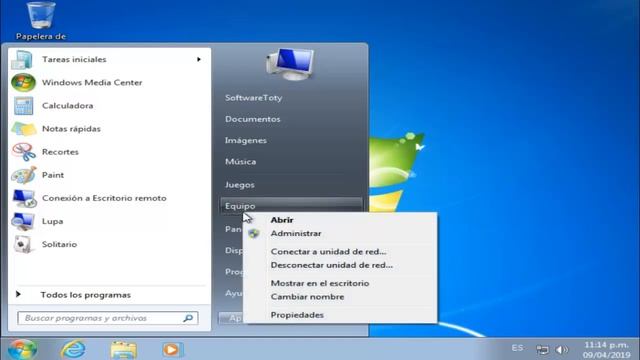640x360 pixels.
Task: Launch the Recortes scissors icon
Action: coord(24,152)
